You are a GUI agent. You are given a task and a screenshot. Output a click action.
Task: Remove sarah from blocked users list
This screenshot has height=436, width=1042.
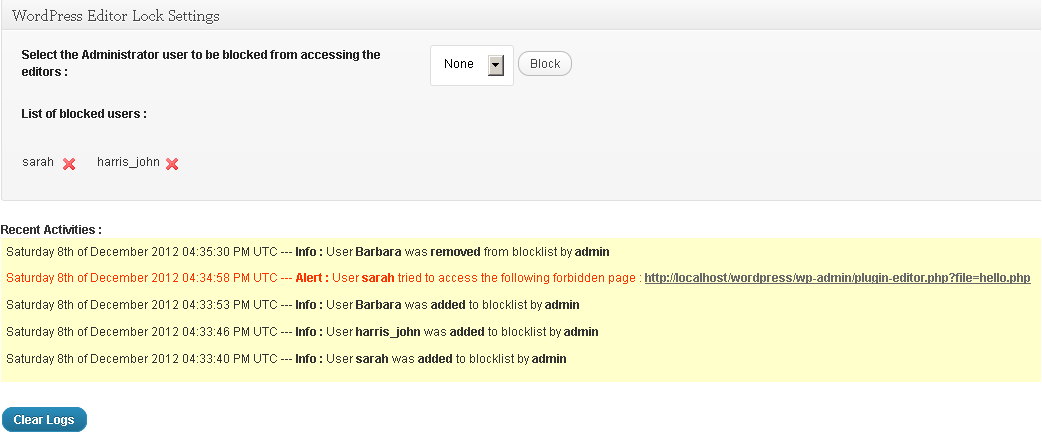coord(69,164)
